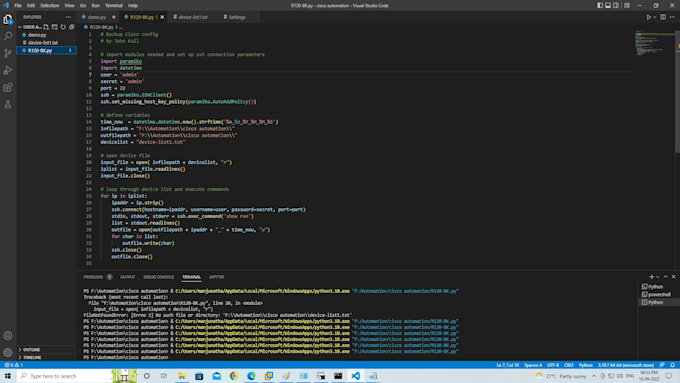Switch to the demo.py editor tab
Image resolution: width=680 pixels, height=383 pixels.
click(99, 17)
